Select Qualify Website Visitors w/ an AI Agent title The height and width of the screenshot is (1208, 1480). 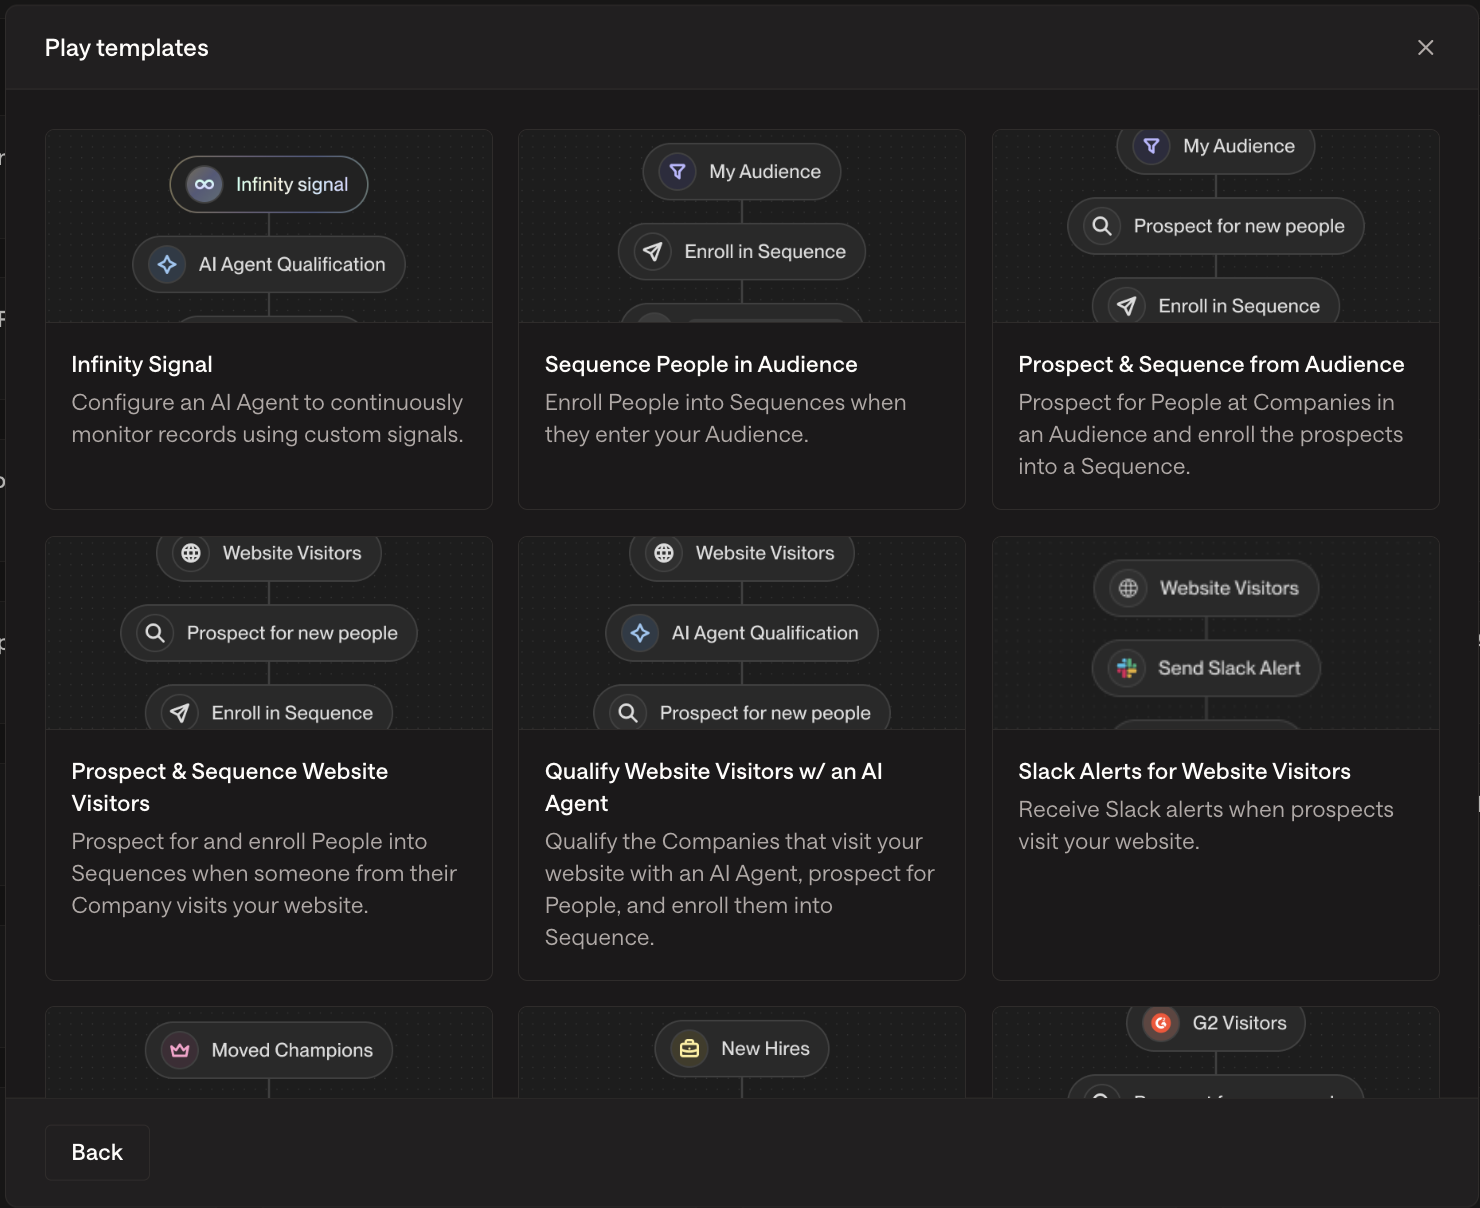tap(714, 787)
